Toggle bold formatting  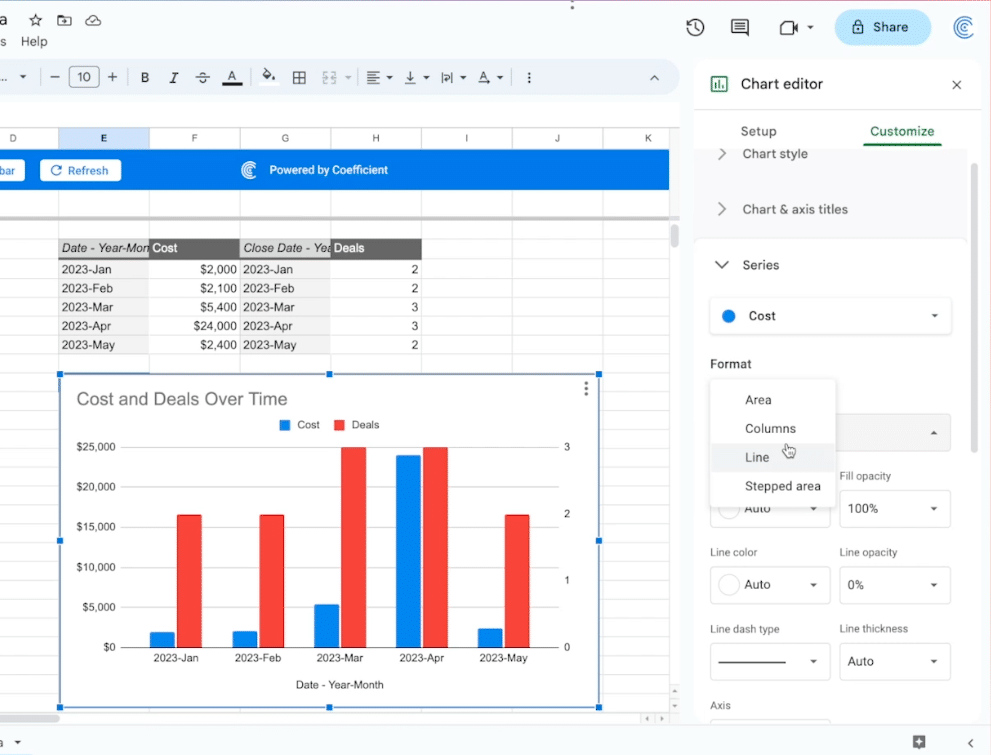pyautogui.click(x=145, y=77)
